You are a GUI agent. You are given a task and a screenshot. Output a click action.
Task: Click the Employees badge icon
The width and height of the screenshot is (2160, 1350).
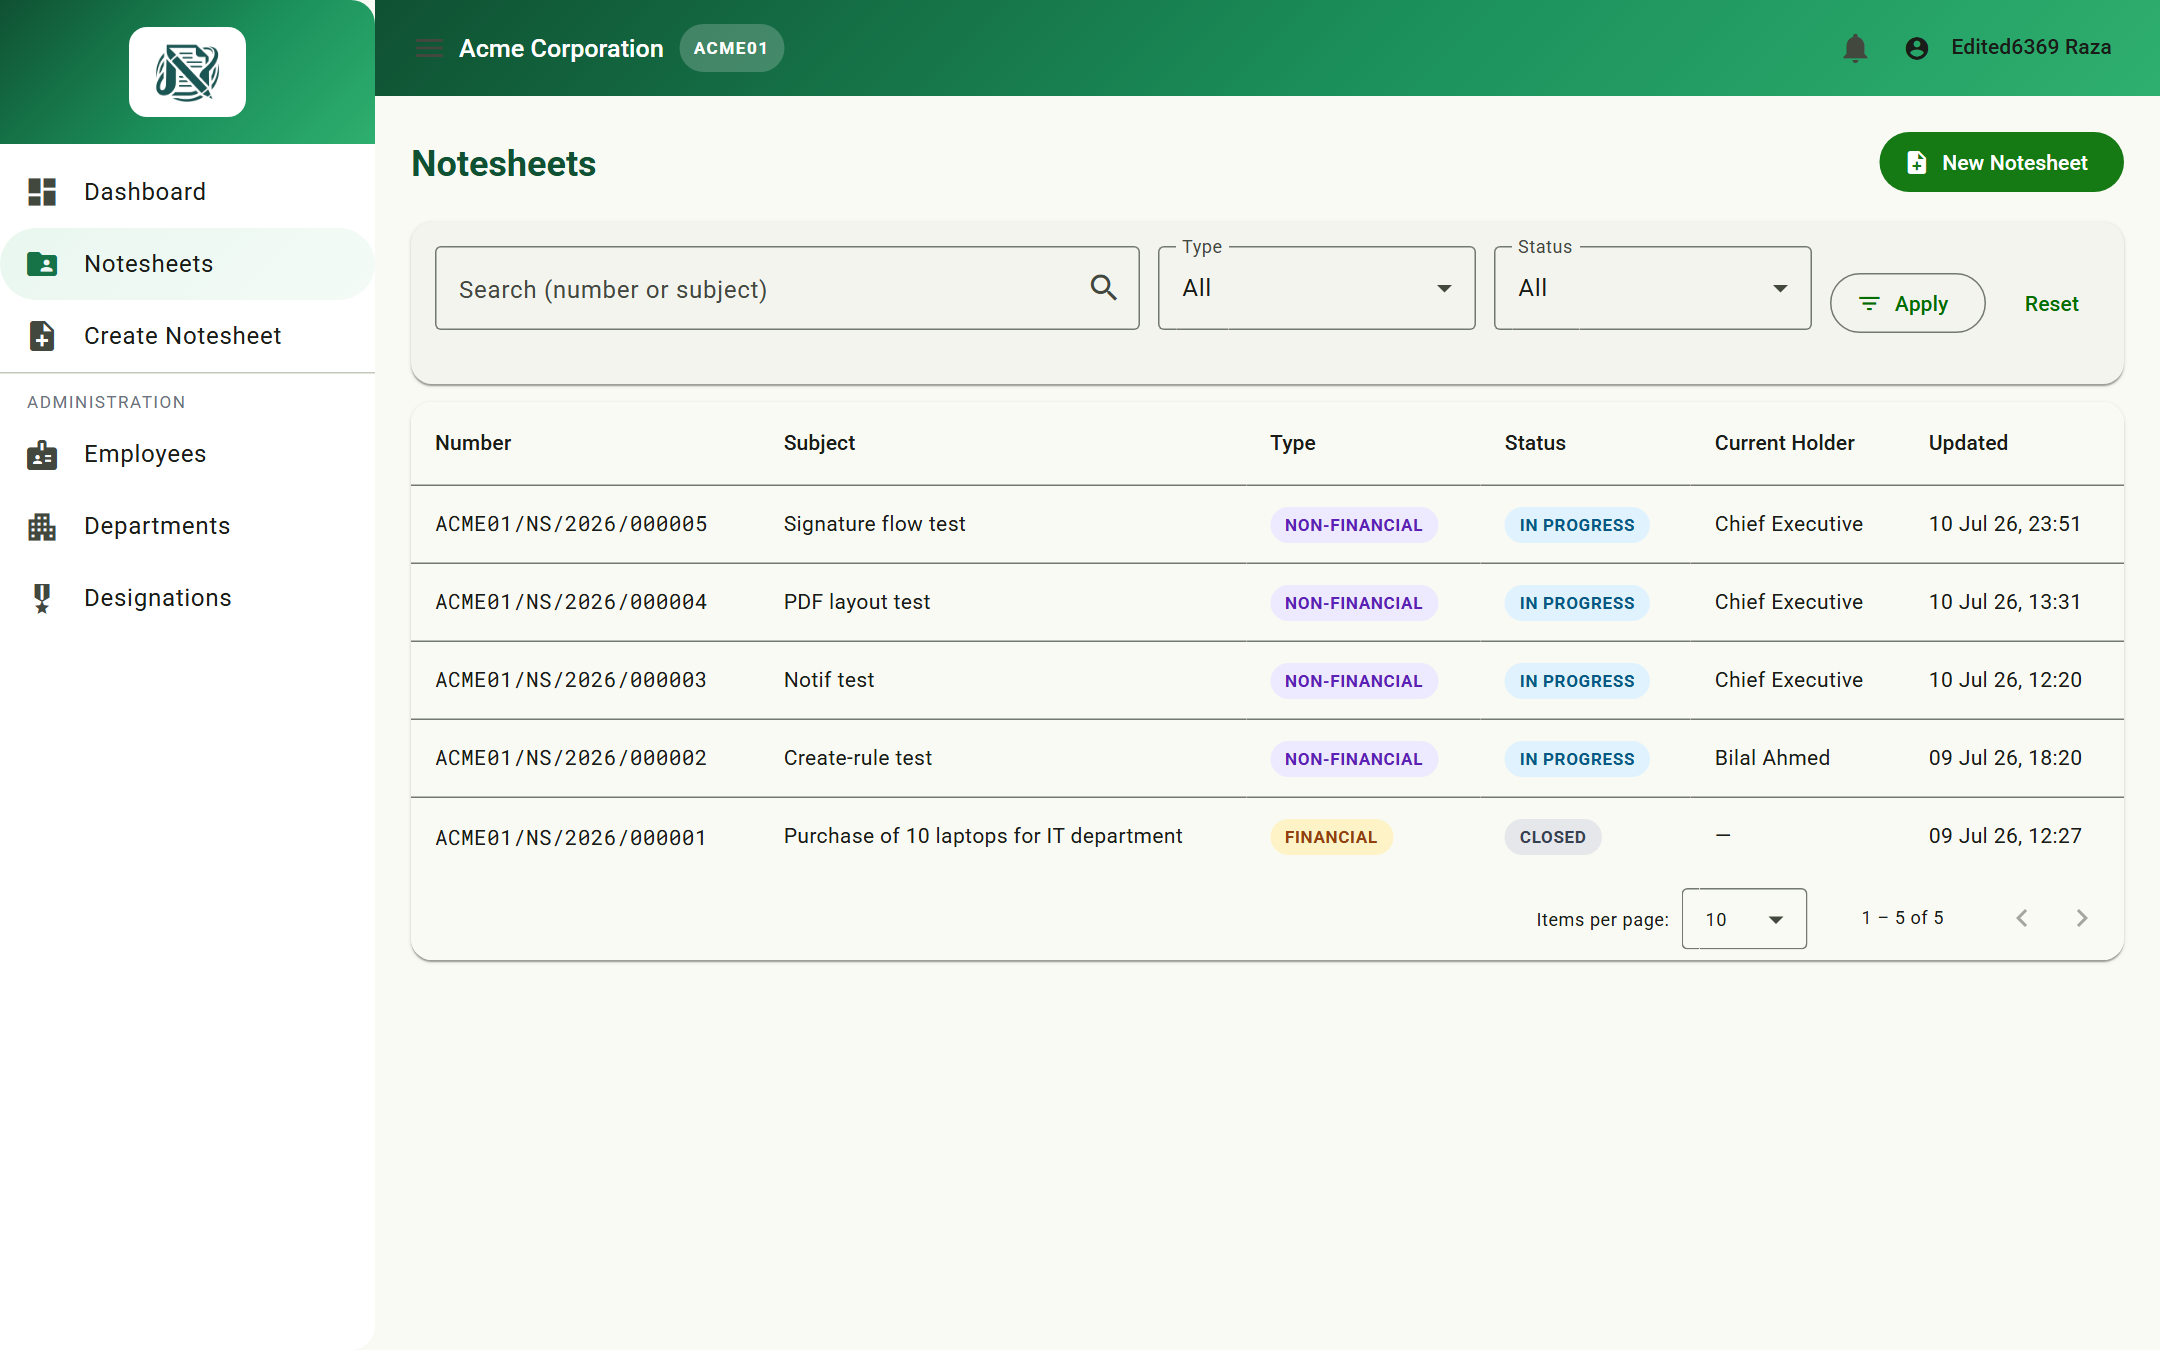(x=42, y=454)
